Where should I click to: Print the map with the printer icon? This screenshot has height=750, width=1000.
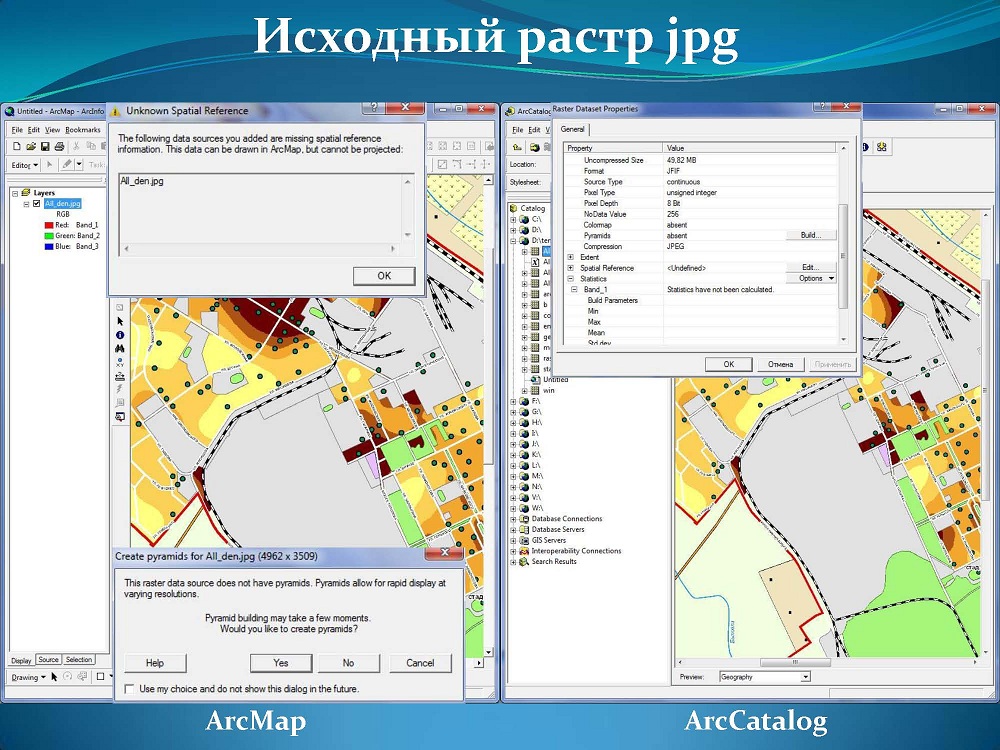point(59,147)
